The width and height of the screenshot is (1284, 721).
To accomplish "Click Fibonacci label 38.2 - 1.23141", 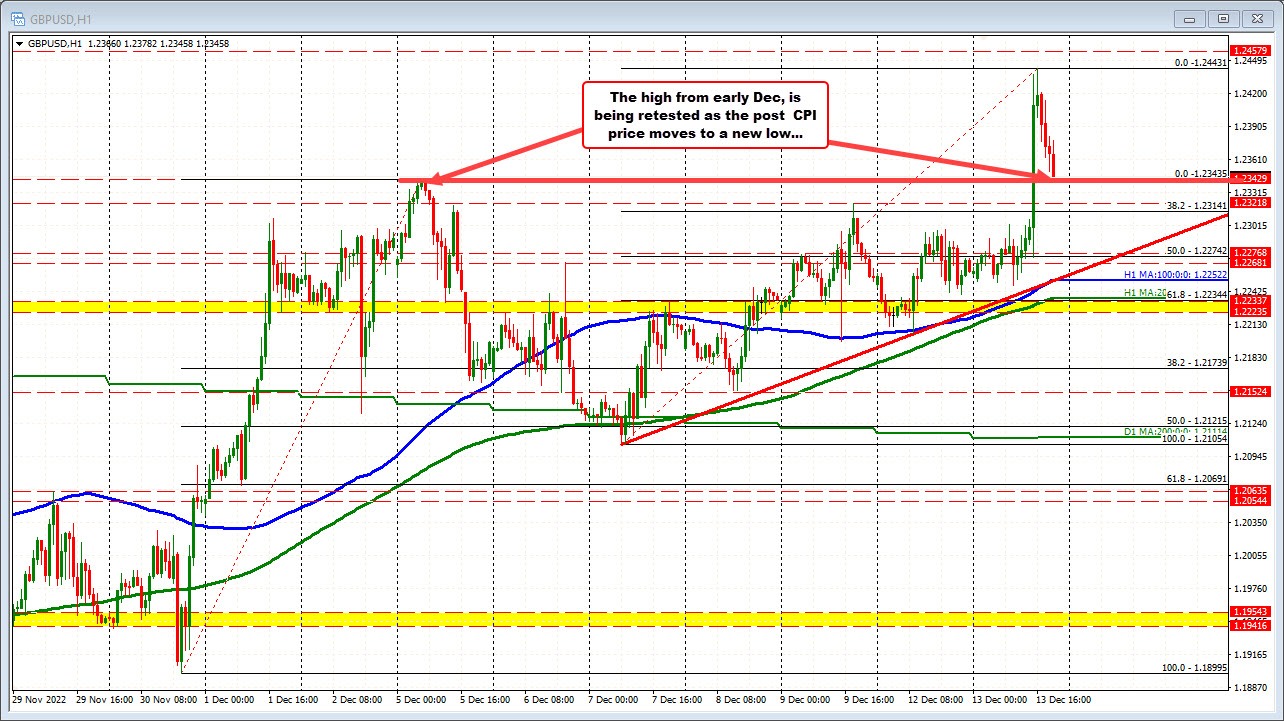I will click(1198, 204).
